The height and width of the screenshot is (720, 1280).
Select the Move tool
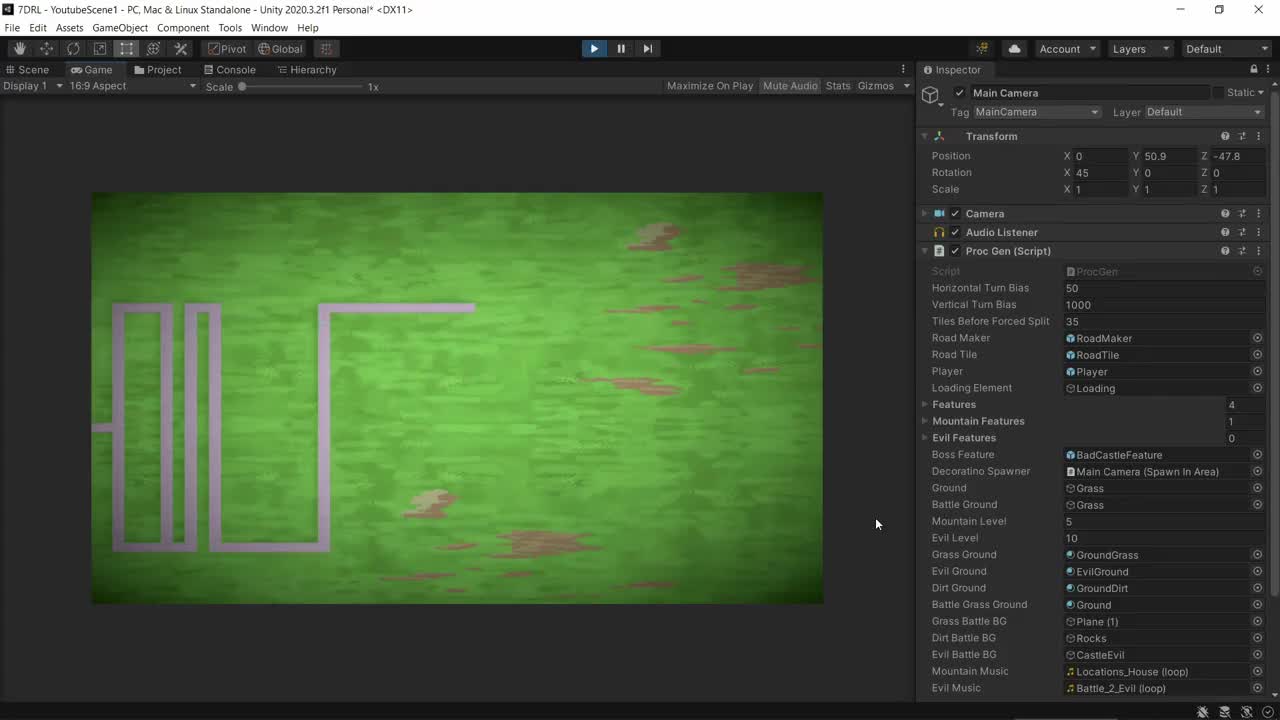pos(47,48)
